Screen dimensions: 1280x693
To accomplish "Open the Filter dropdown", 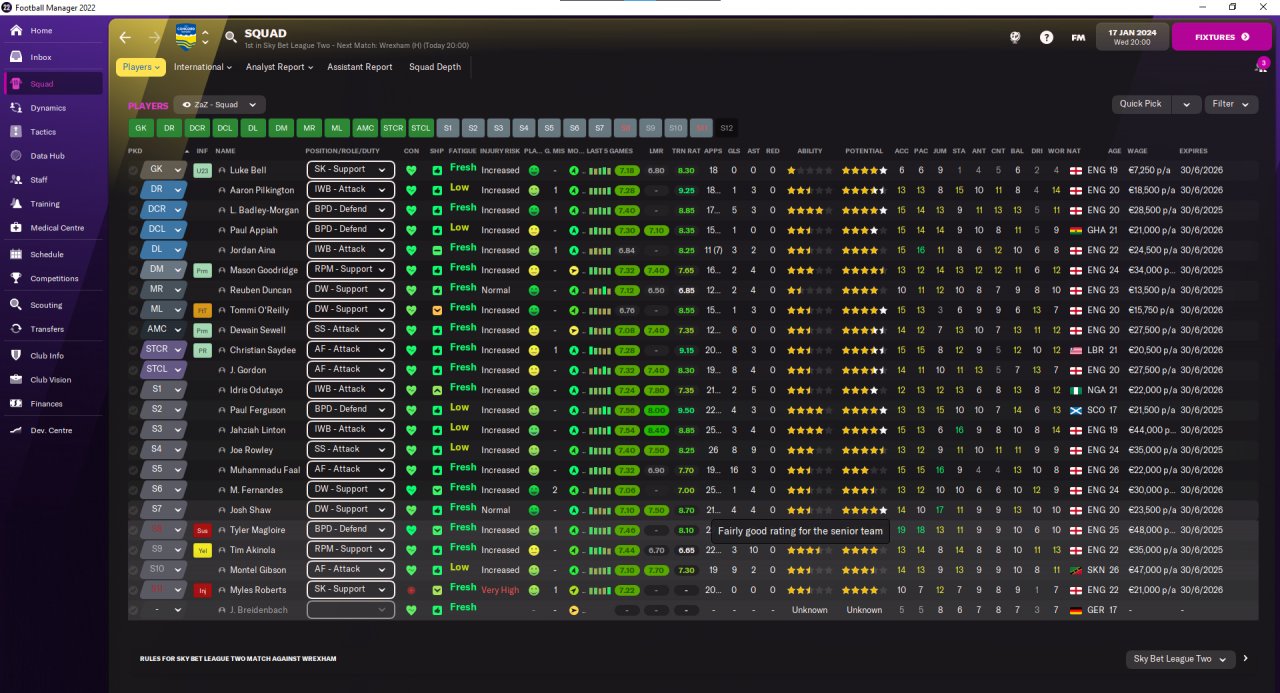I will pos(1232,104).
